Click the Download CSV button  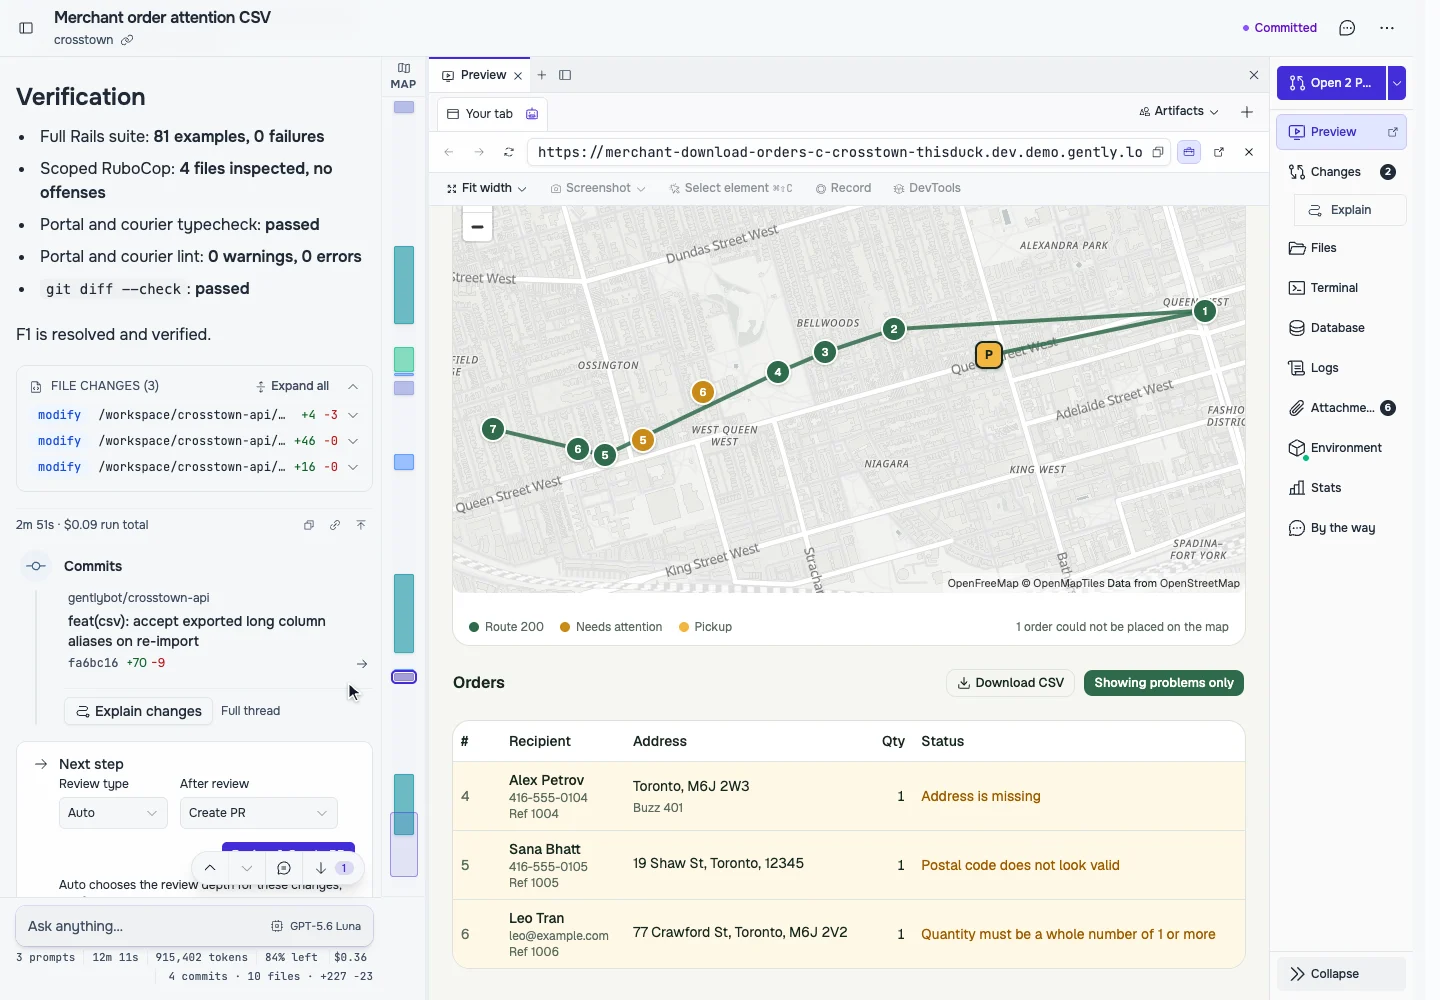(x=1010, y=683)
